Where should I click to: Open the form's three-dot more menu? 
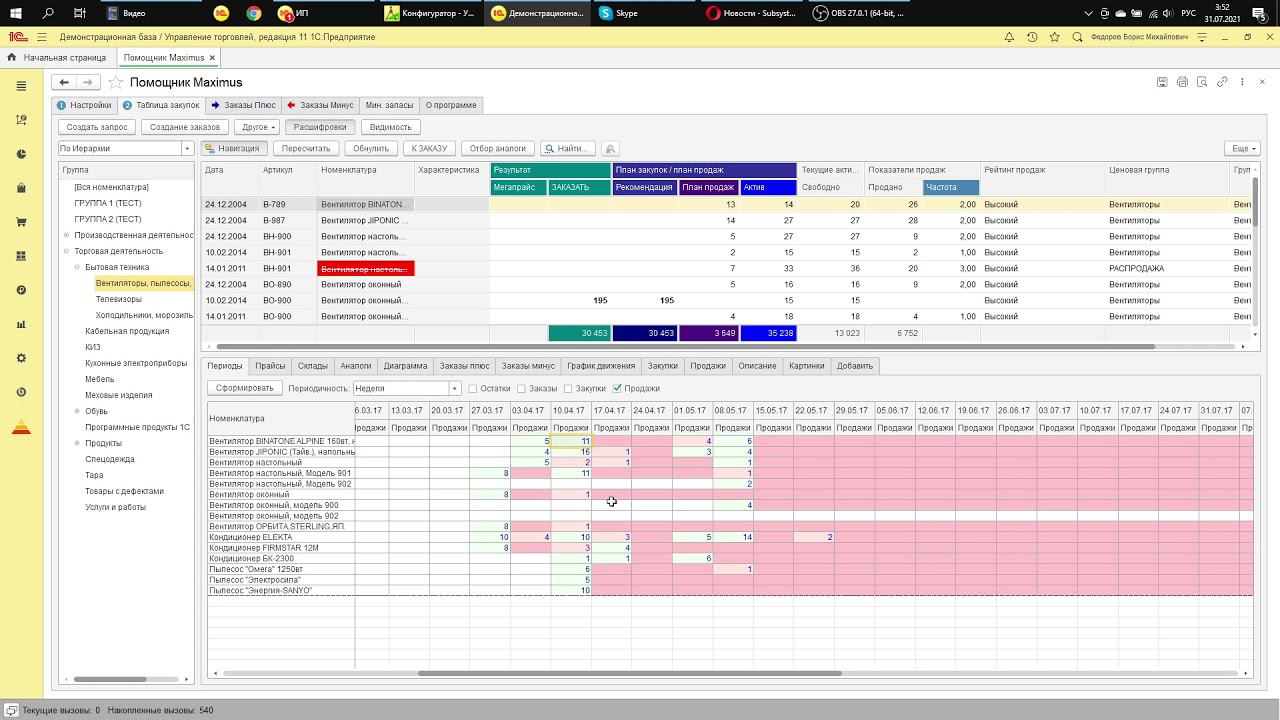click(1242, 82)
